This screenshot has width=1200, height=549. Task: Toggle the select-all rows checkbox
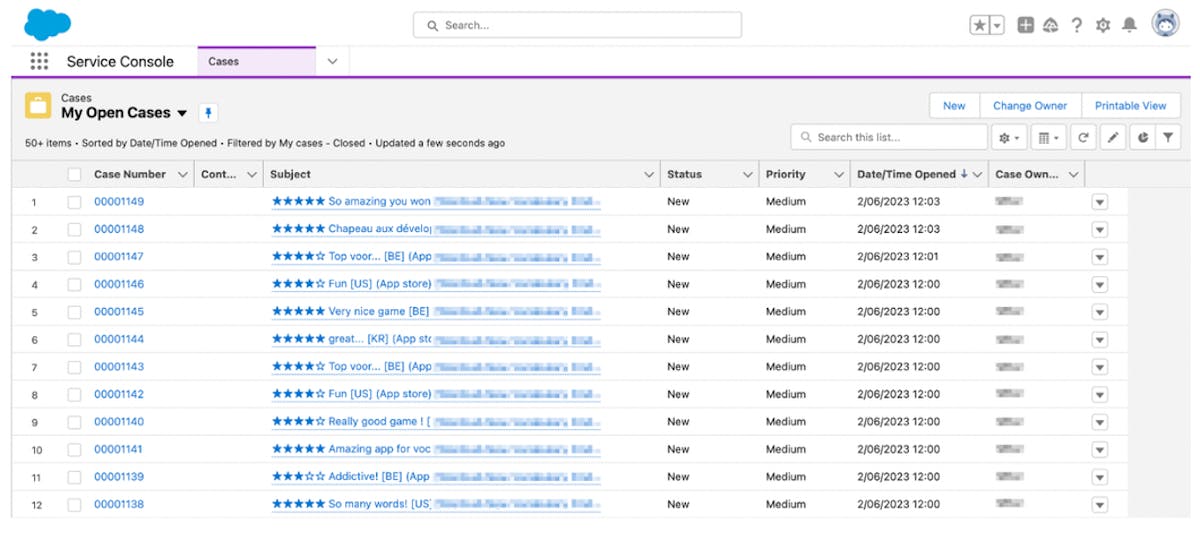[74, 174]
